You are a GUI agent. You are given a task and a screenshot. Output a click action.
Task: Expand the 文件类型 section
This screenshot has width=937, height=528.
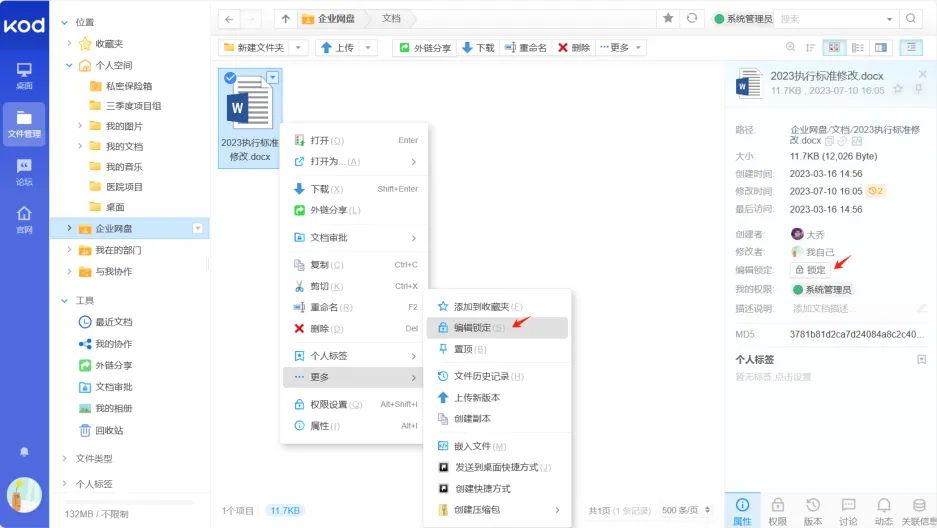click(x=65, y=458)
